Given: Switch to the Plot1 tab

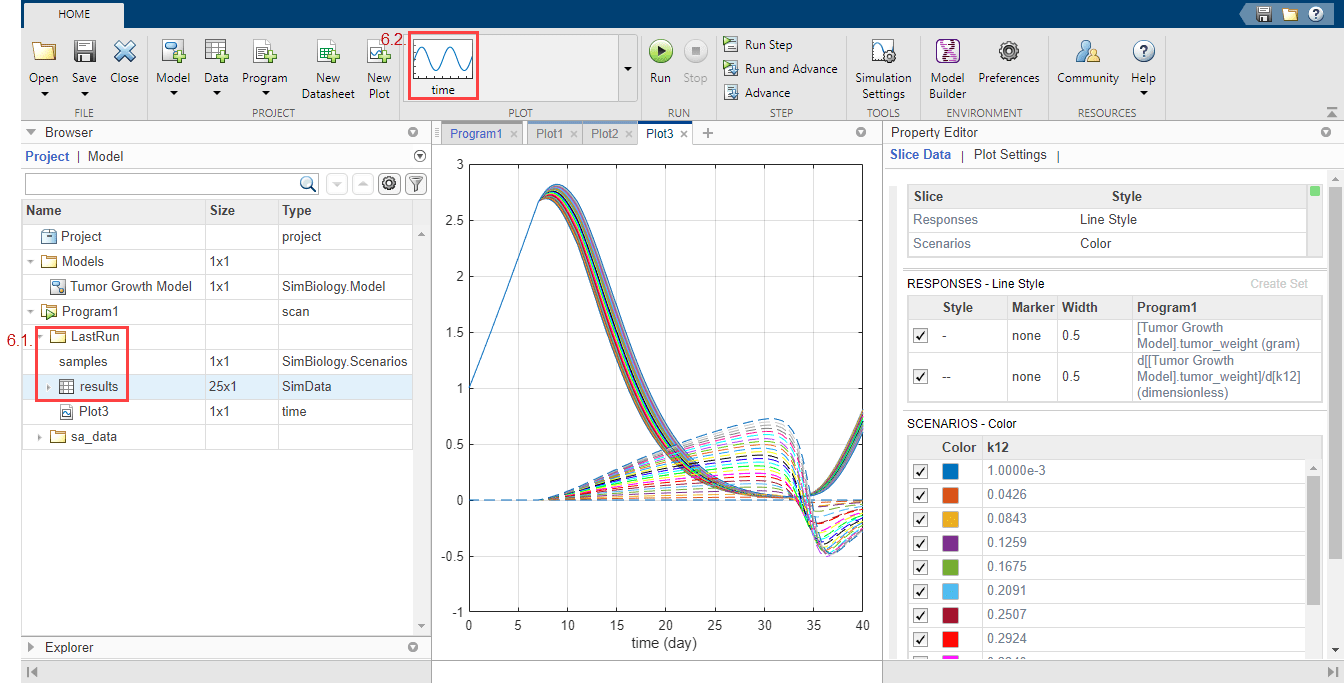Looking at the screenshot, I should click(x=549, y=133).
